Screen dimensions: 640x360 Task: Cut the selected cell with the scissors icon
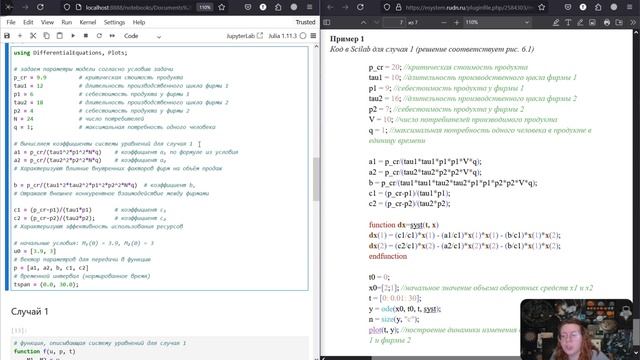click(33, 36)
